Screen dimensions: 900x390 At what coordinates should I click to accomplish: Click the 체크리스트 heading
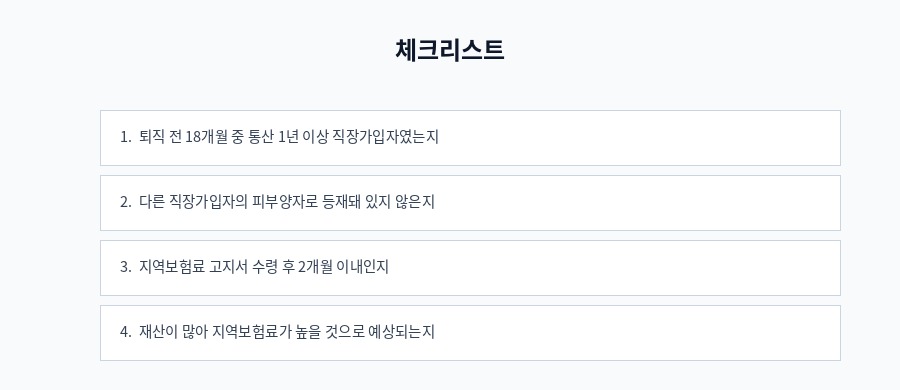(x=449, y=50)
